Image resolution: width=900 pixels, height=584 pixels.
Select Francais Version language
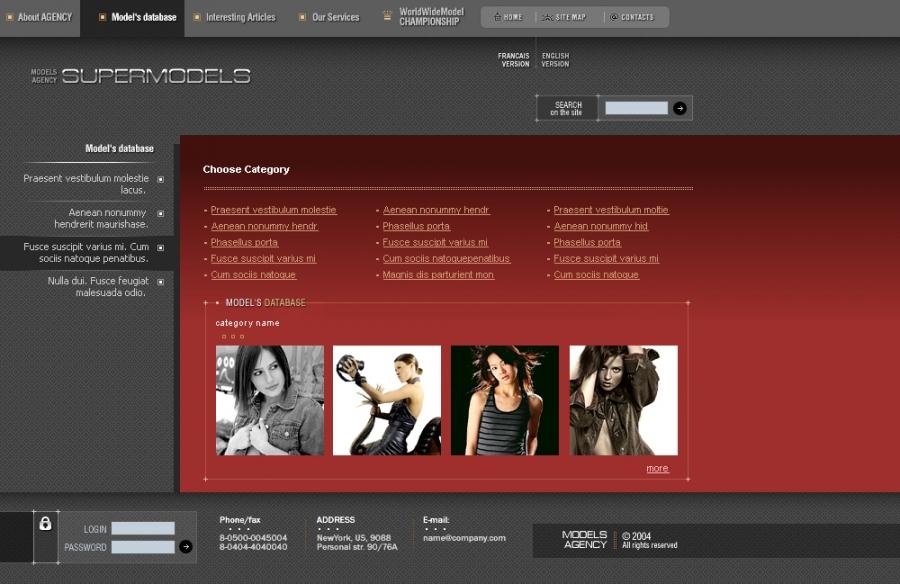514,60
